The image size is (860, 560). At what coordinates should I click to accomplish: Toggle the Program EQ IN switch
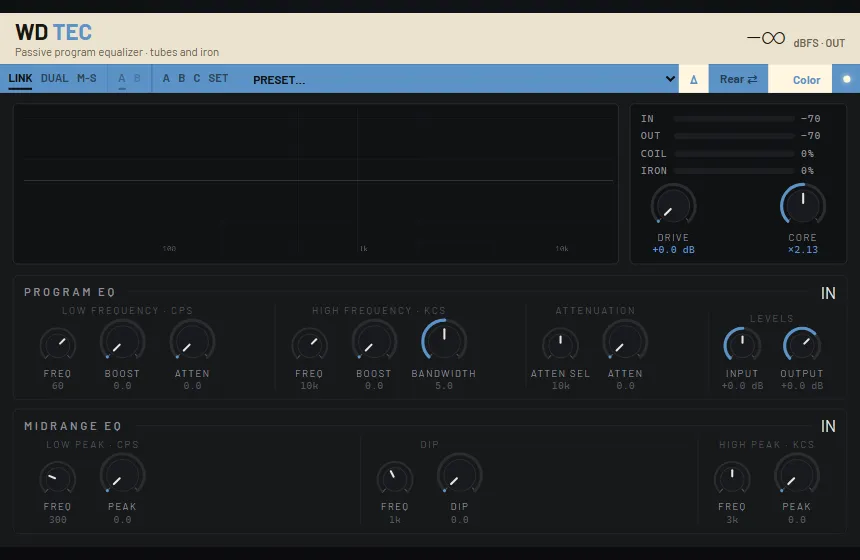point(828,293)
